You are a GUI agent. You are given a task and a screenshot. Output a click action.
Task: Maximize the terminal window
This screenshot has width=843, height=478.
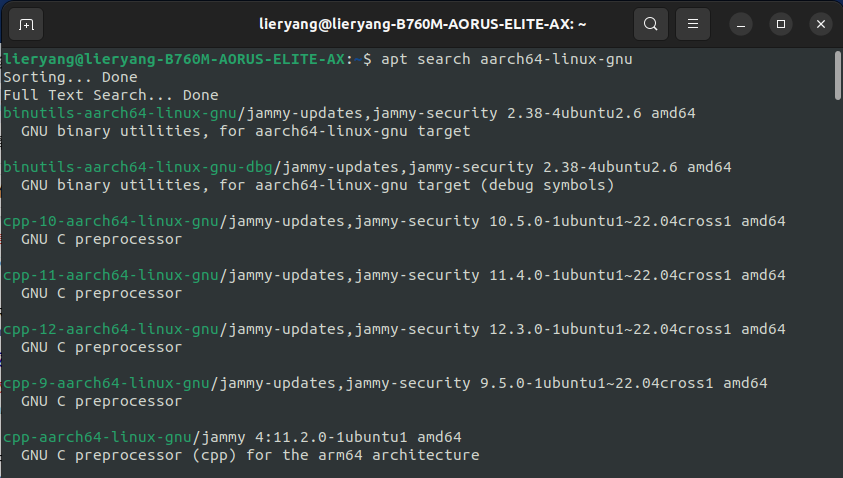tap(781, 24)
